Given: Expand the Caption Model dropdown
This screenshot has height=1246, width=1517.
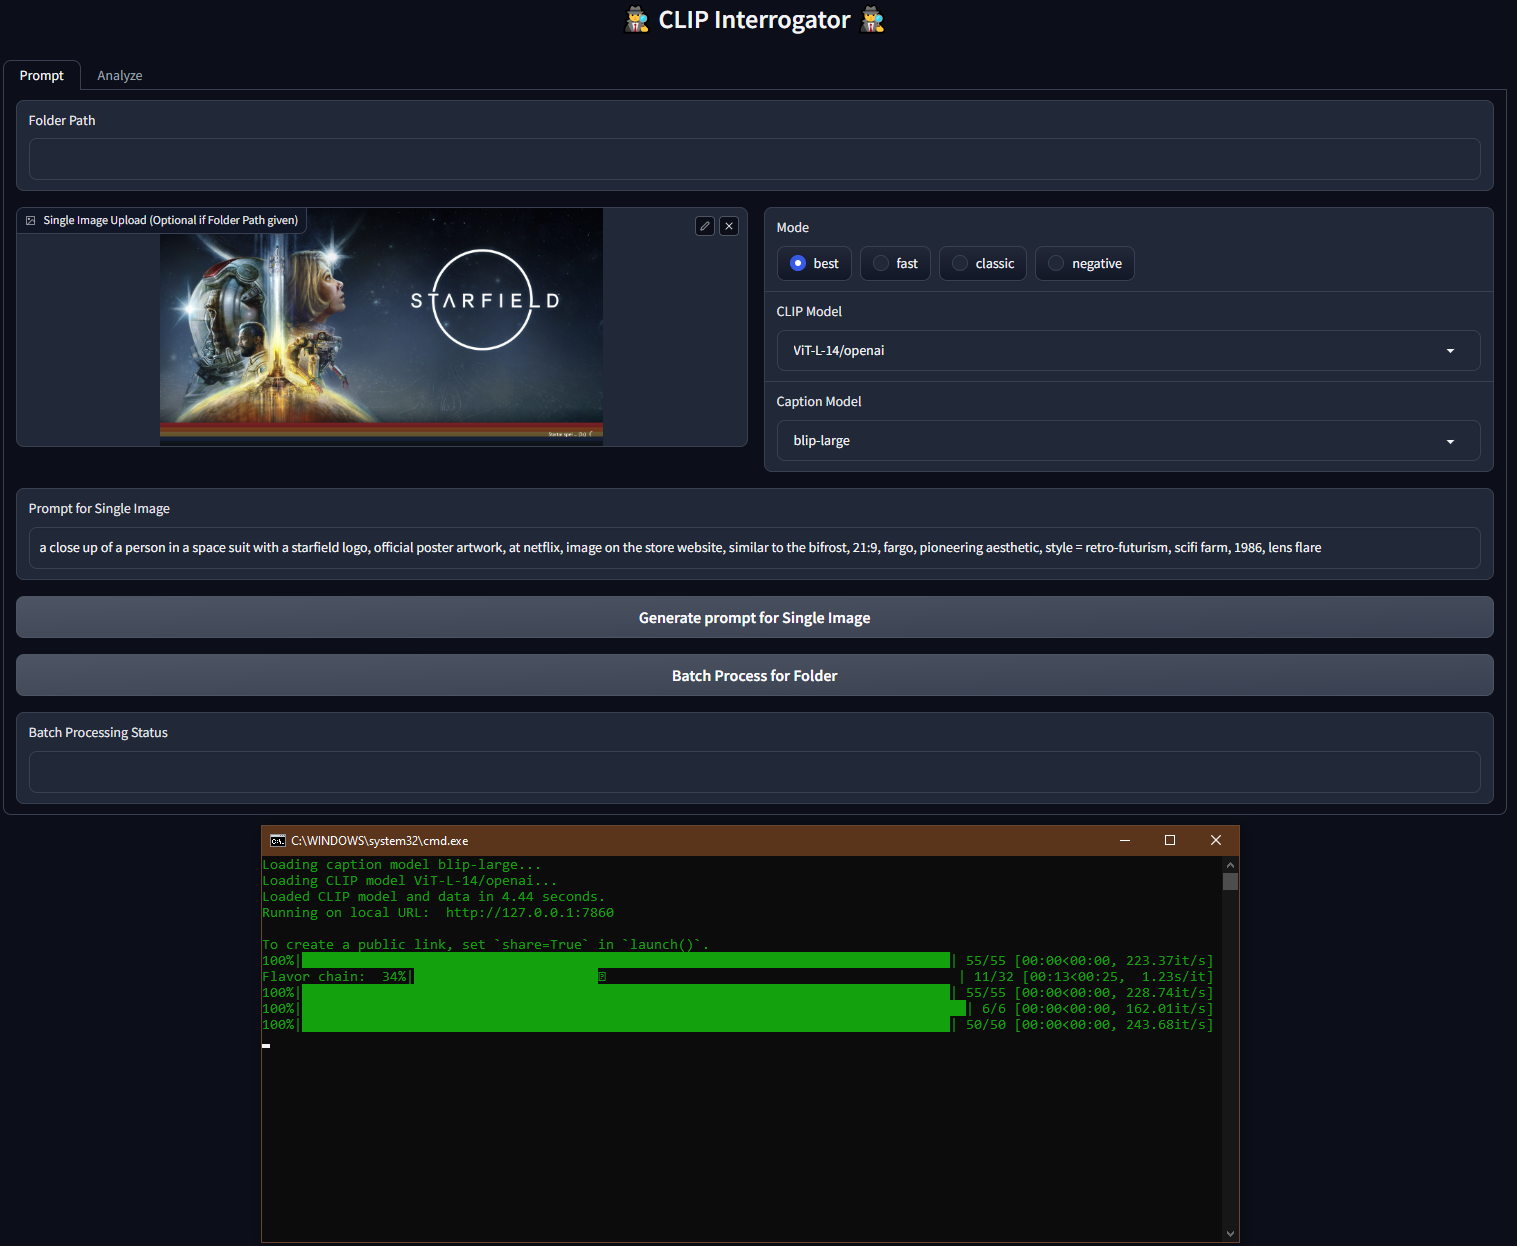Looking at the screenshot, I should coord(1128,441).
